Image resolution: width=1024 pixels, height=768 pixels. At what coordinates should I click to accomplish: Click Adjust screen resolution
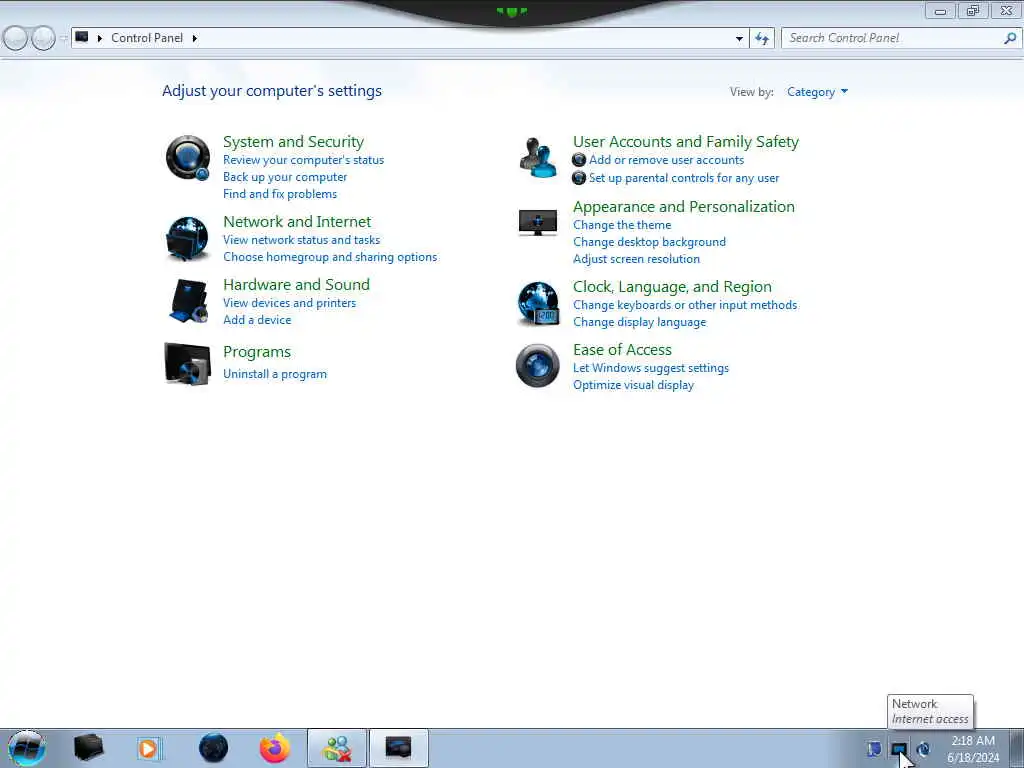click(636, 259)
